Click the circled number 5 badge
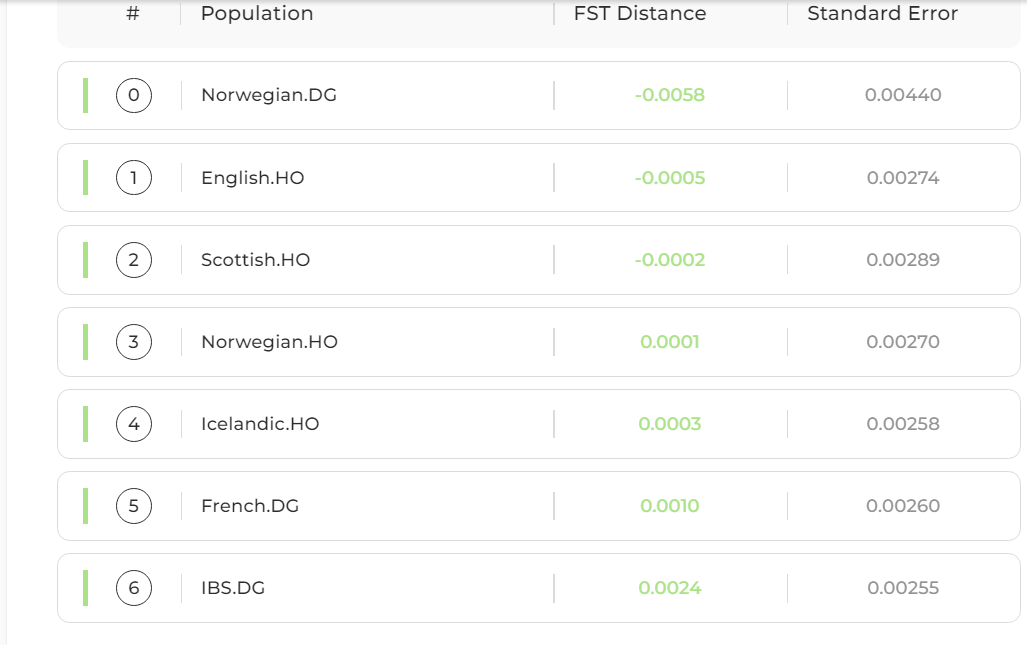The width and height of the screenshot is (1027, 645). [134, 506]
